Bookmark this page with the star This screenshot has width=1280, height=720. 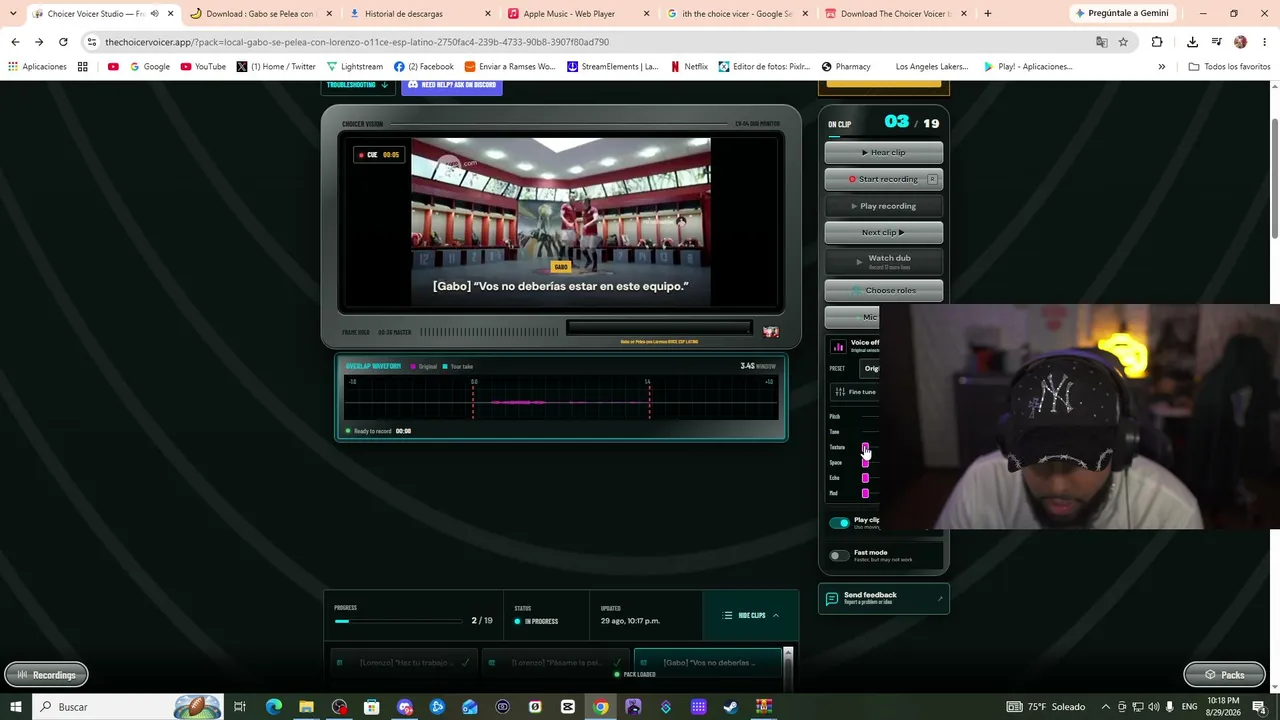(1123, 42)
